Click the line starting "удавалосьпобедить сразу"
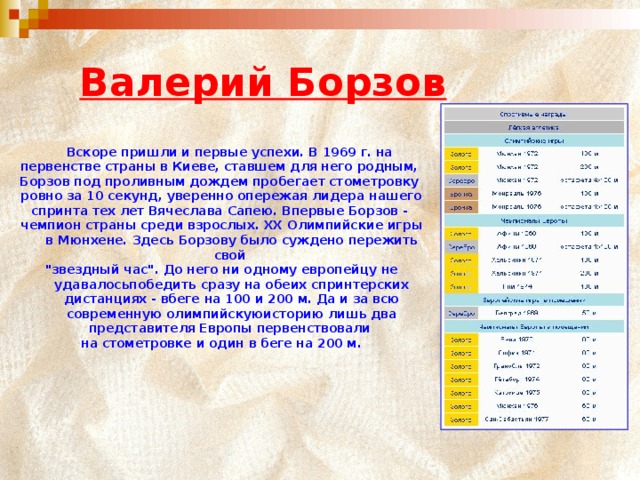This screenshot has height=480, width=640. pyautogui.click(x=231, y=284)
